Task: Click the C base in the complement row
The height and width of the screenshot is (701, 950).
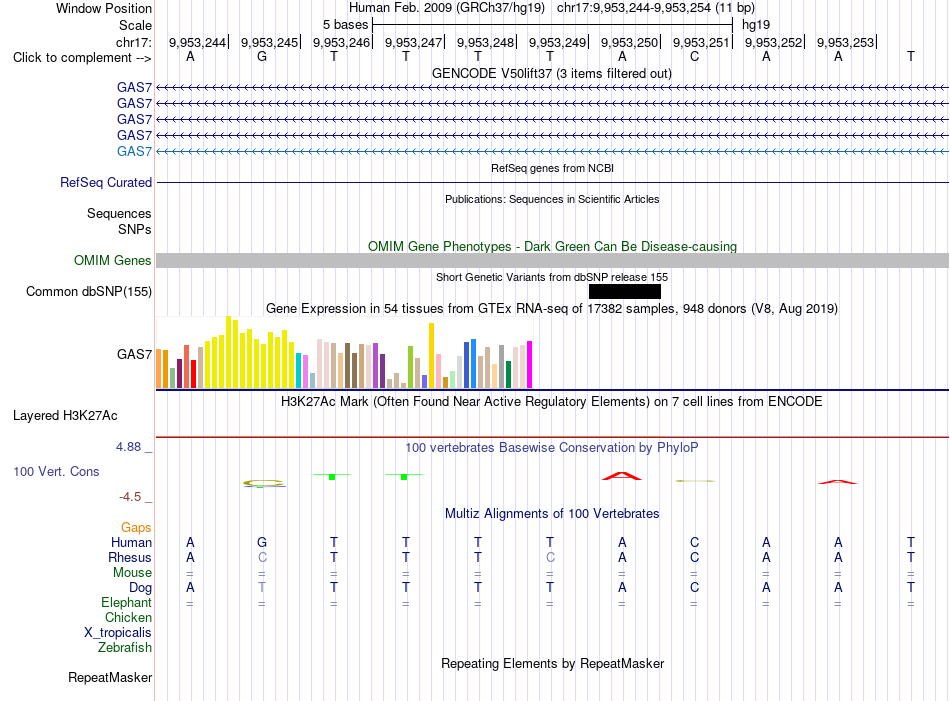Action: pyautogui.click(x=694, y=56)
